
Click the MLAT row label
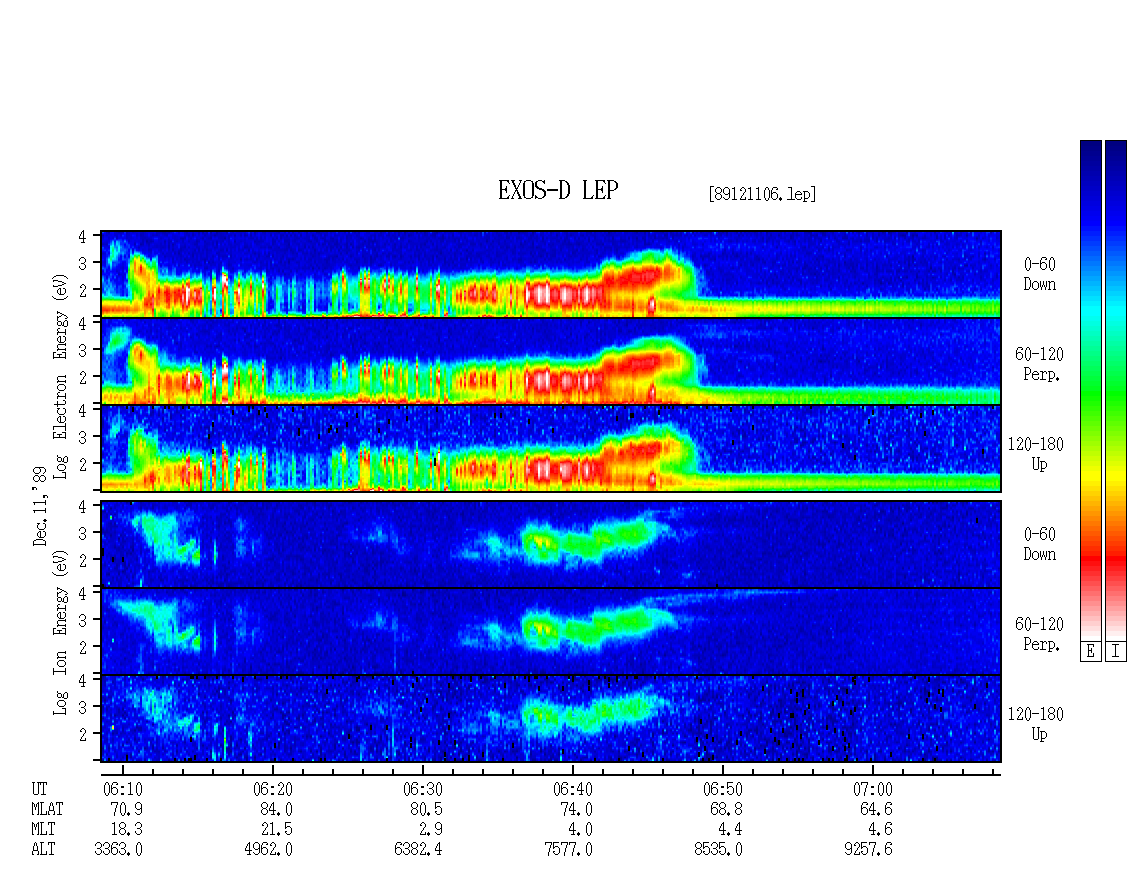[x=47, y=809]
